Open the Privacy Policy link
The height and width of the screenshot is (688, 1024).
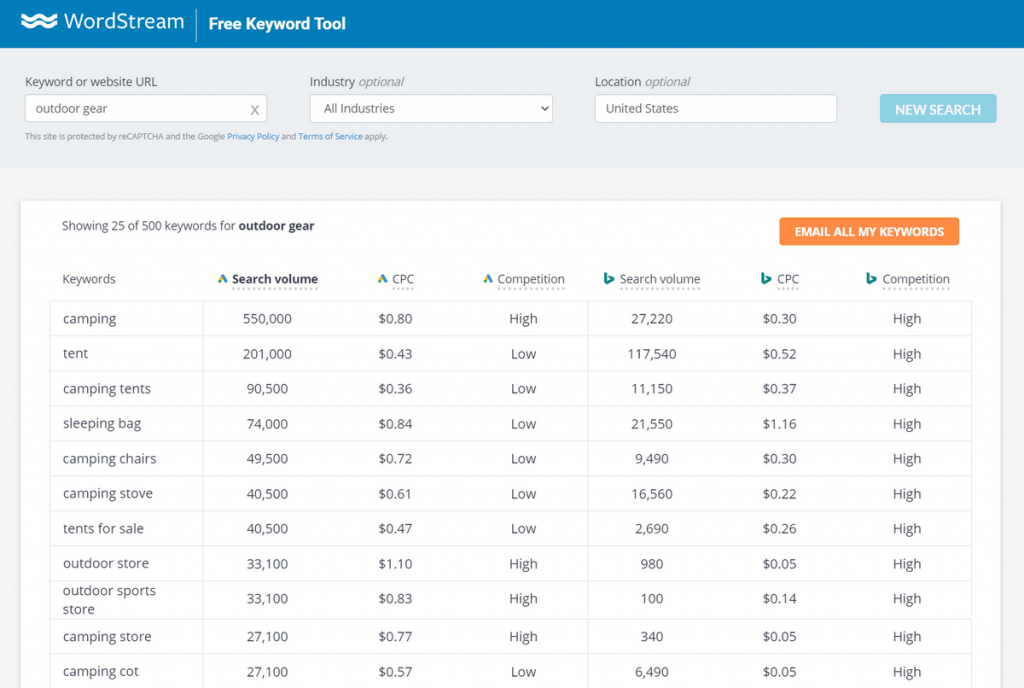tap(253, 135)
